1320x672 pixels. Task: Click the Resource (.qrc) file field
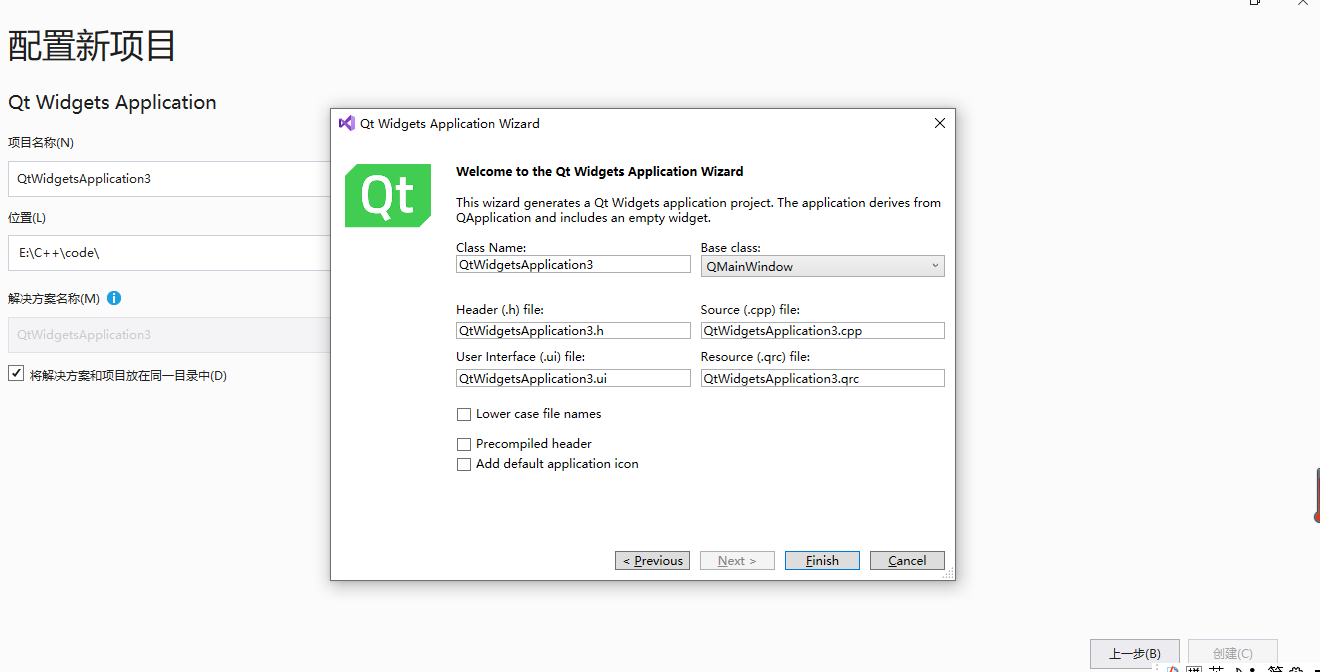[x=822, y=379]
